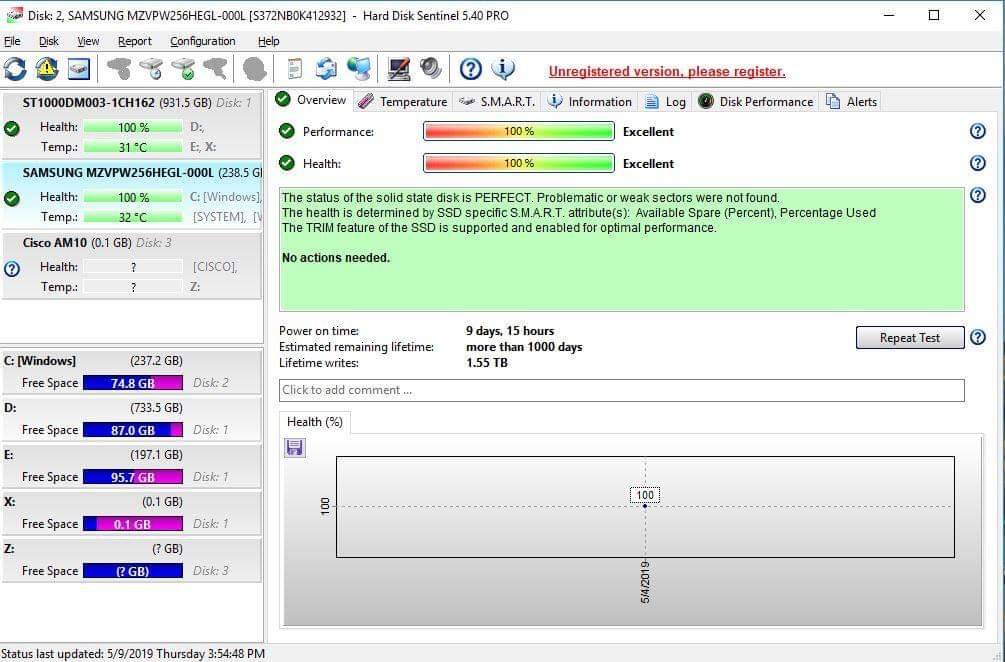The image size is (1005, 662).
Task: Click the app icon in title bar
Action: coord(14,15)
